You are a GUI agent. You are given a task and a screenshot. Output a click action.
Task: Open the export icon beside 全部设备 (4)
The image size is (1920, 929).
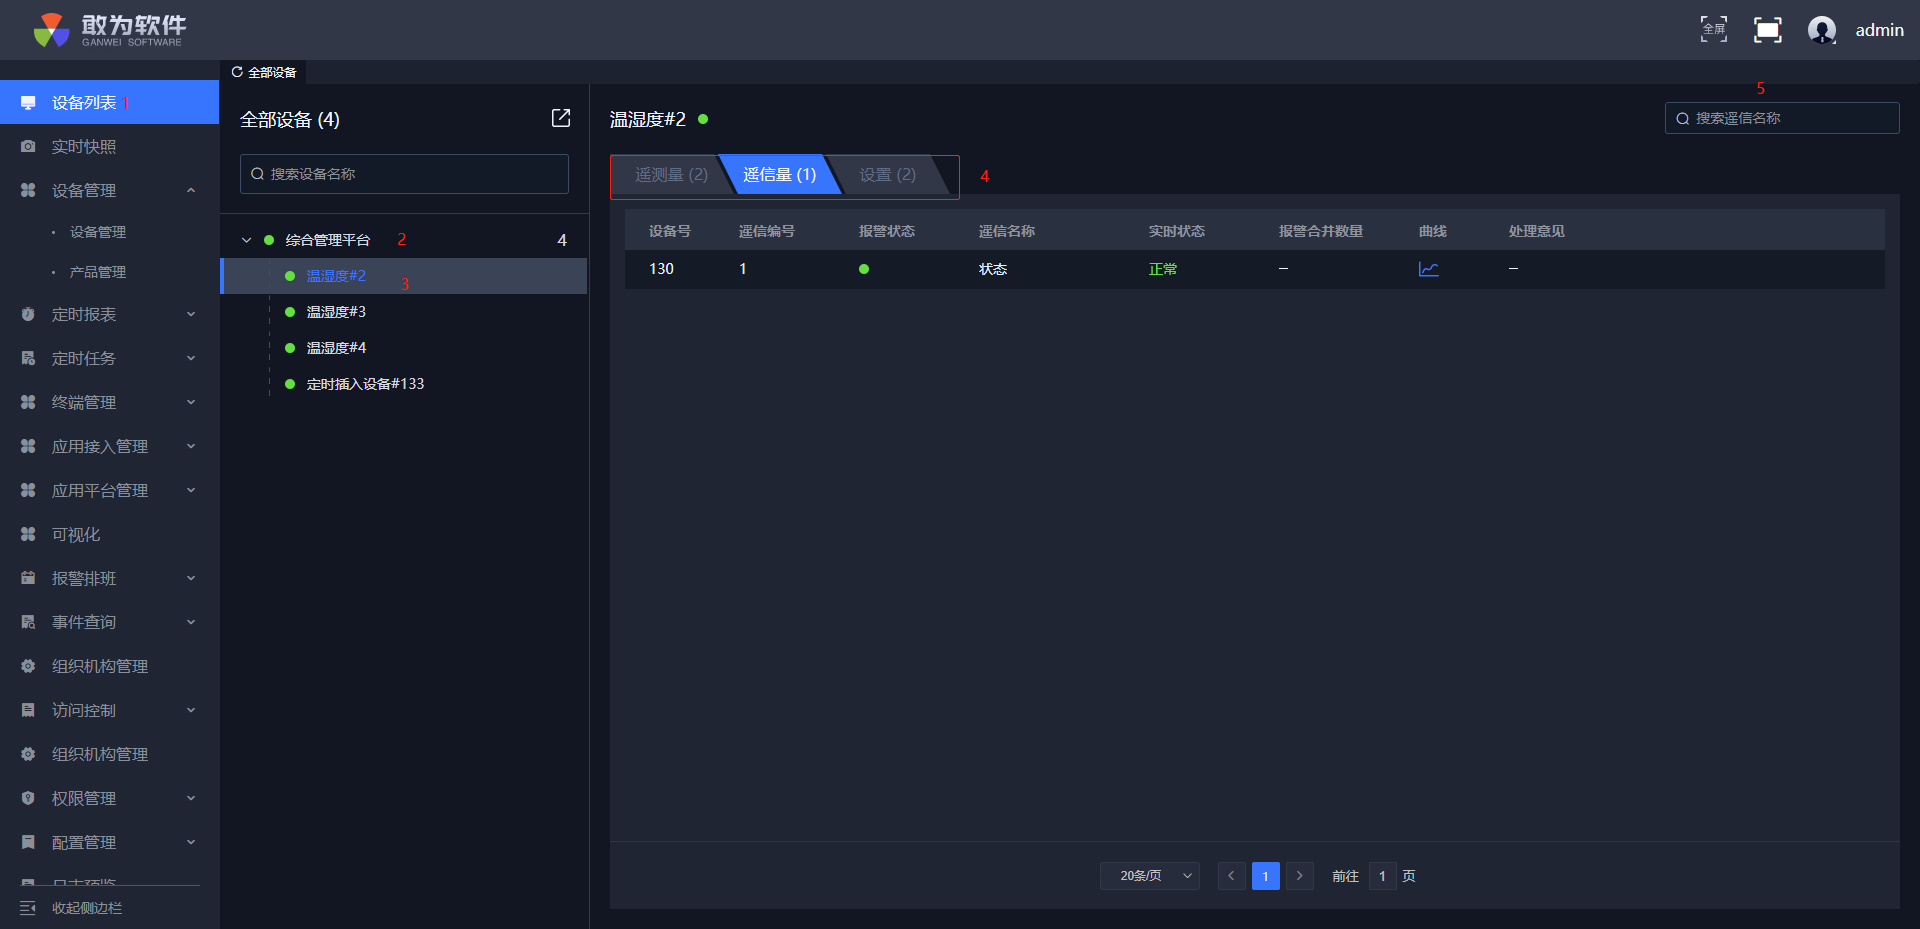coord(561,118)
